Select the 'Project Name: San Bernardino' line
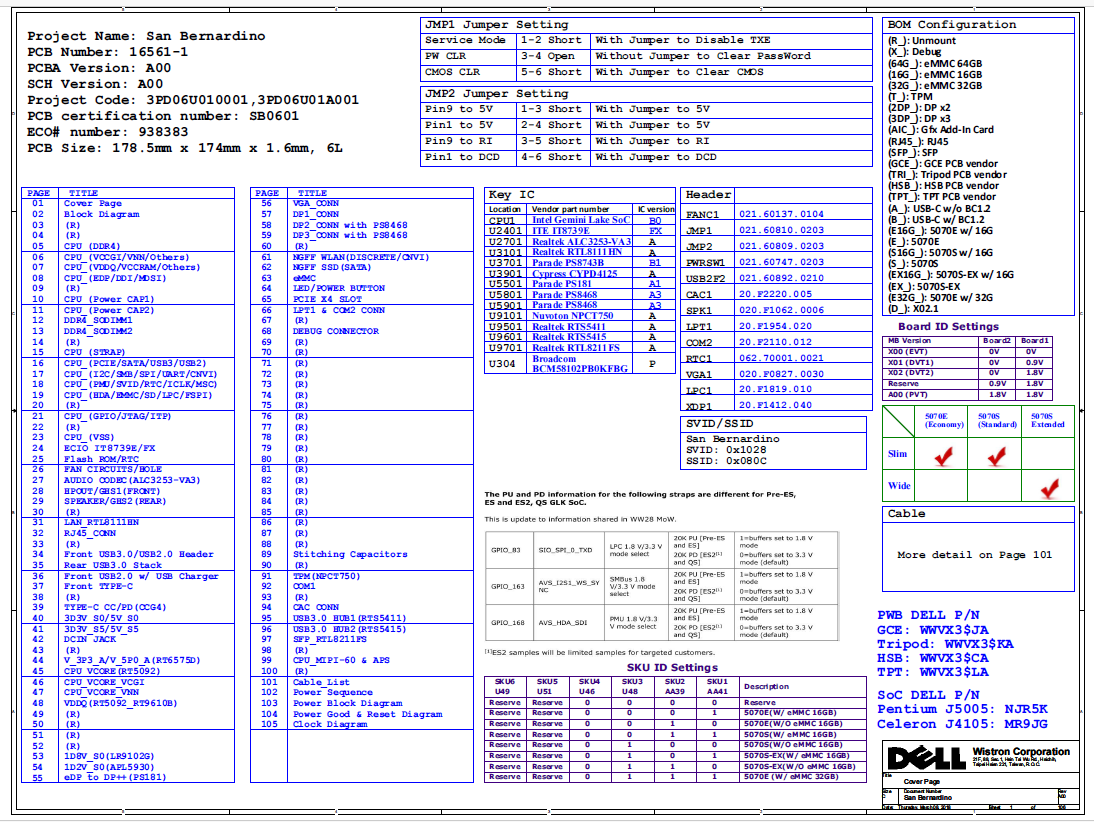This screenshot has width=1094, height=822. pos(147,36)
